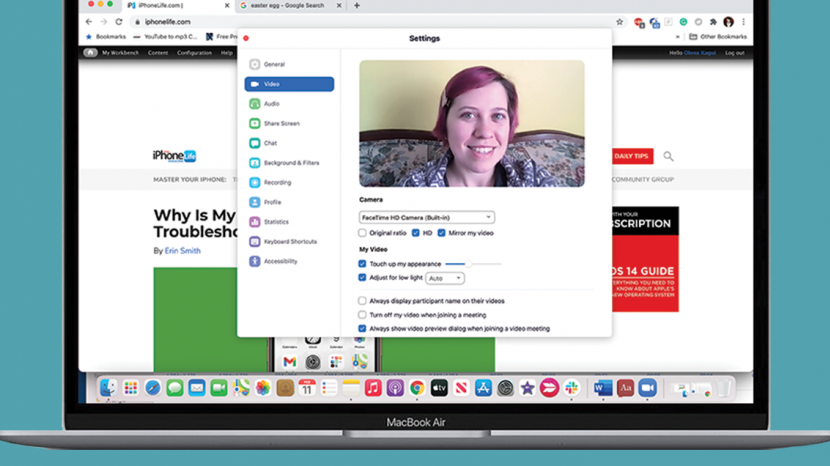
Task: Open the Music app in dock
Action: 373,388
